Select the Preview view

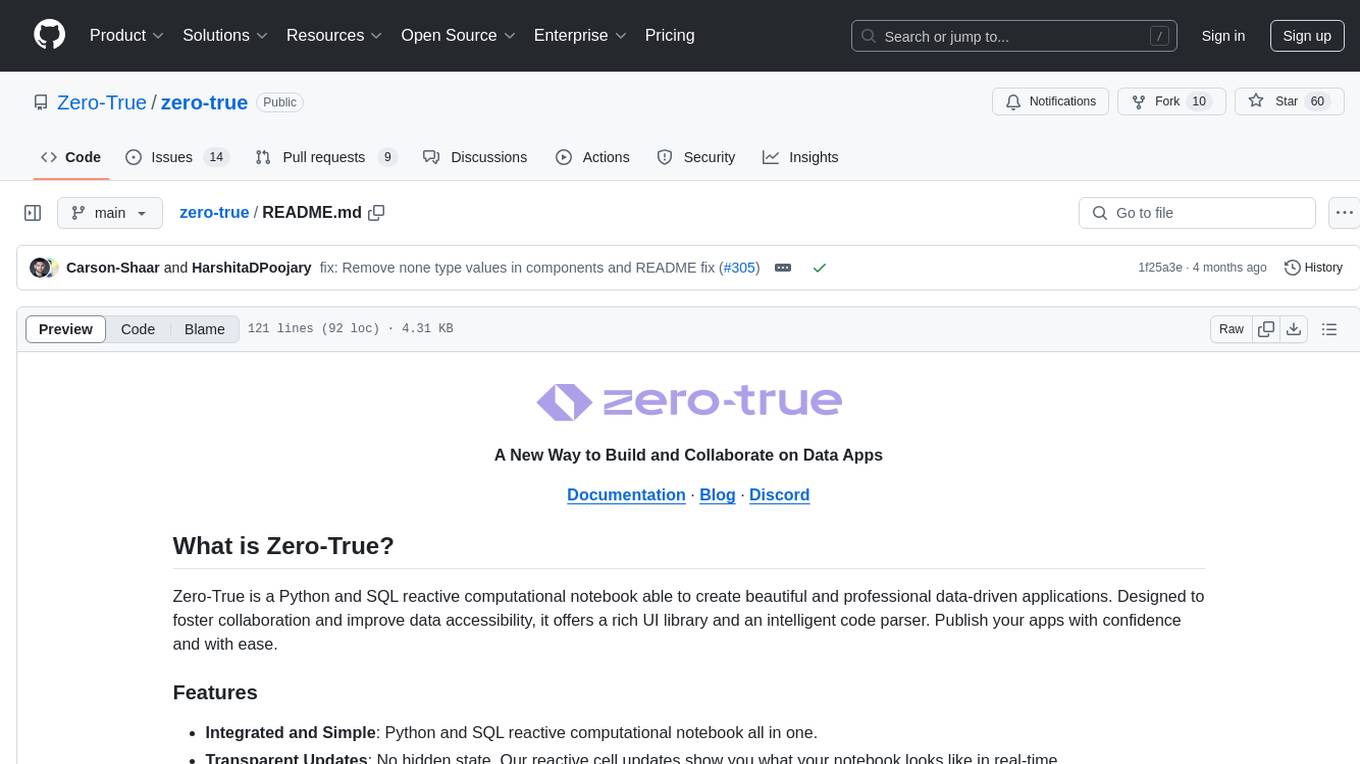66,329
